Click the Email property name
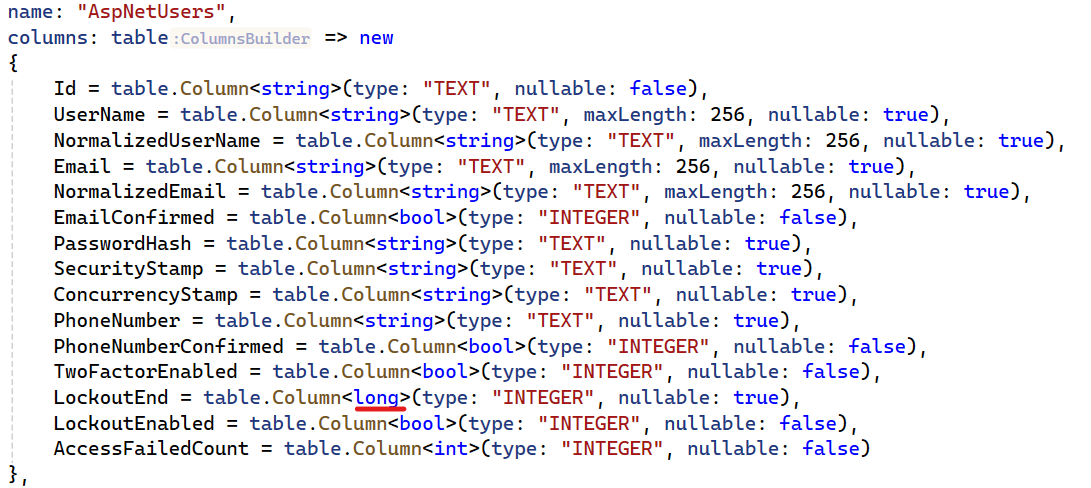 [x=82, y=166]
